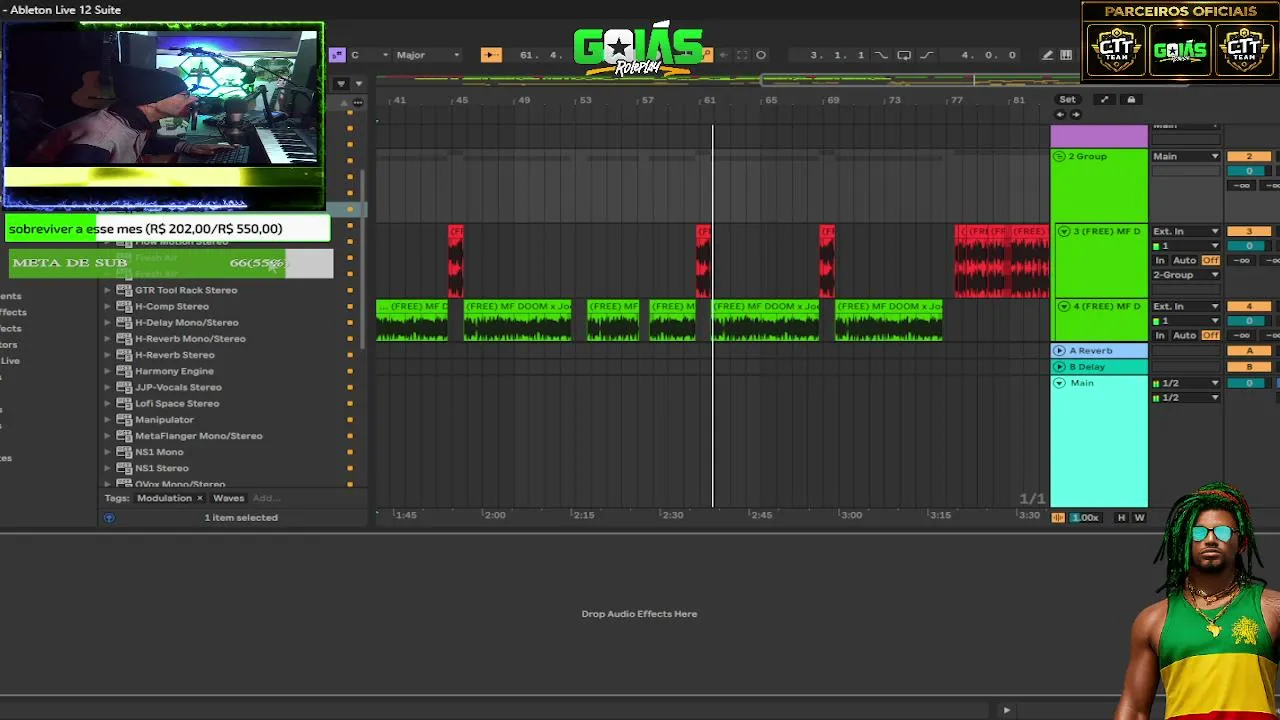Open track 3 output 2-Group dropdown
The width and height of the screenshot is (1280, 720).
[1186, 275]
